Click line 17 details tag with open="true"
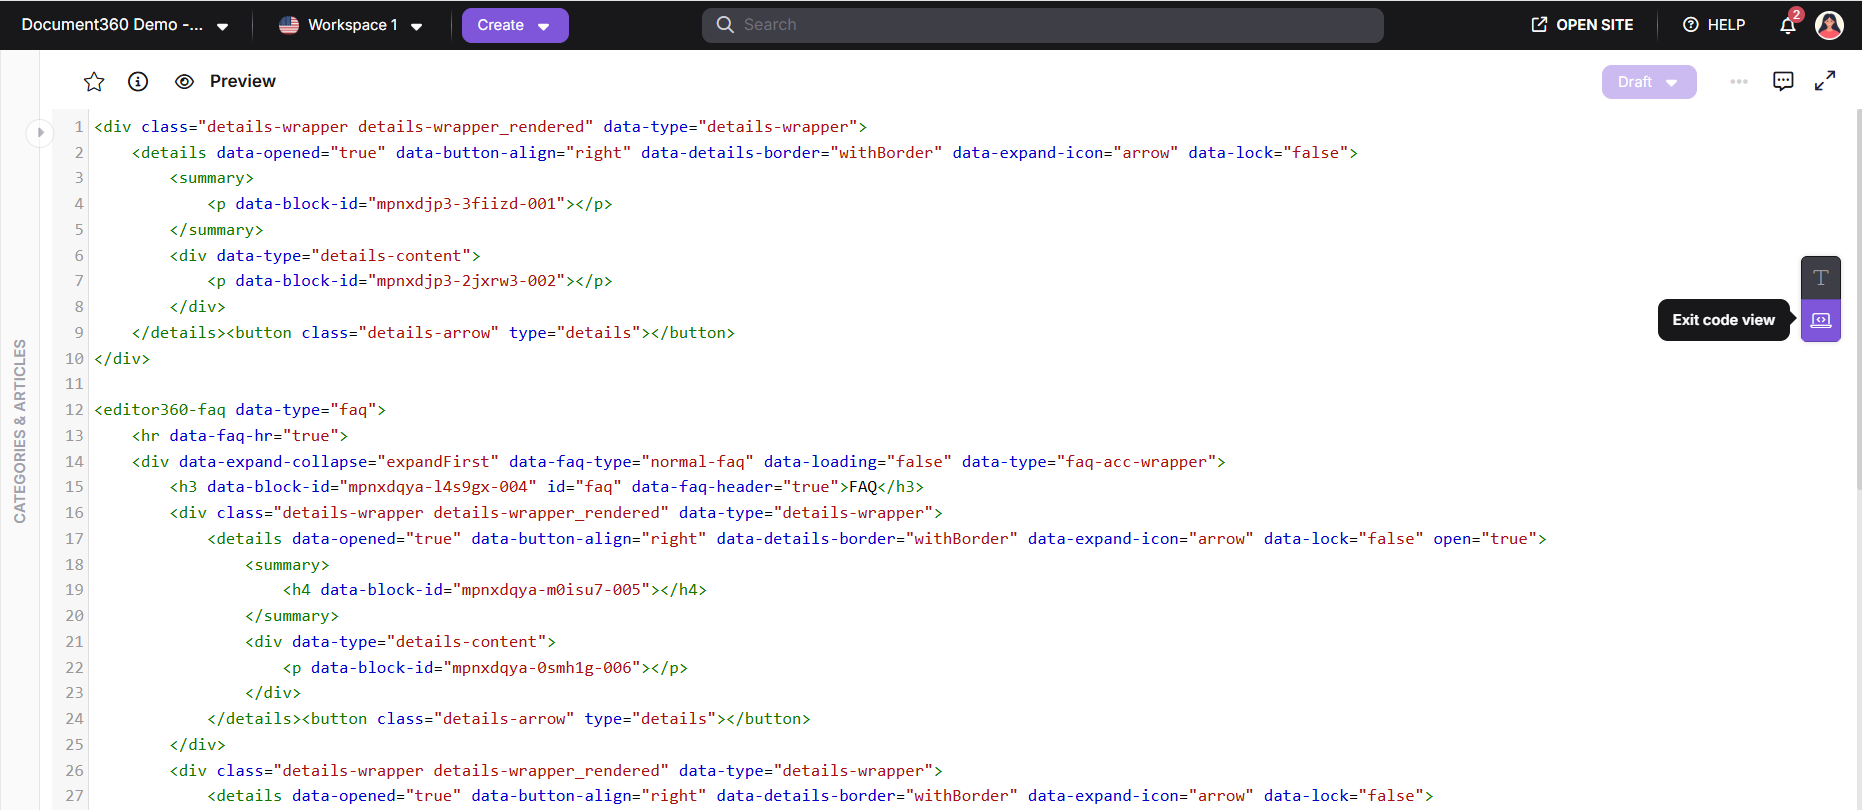The height and width of the screenshot is (810, 1862). (877, 539)
